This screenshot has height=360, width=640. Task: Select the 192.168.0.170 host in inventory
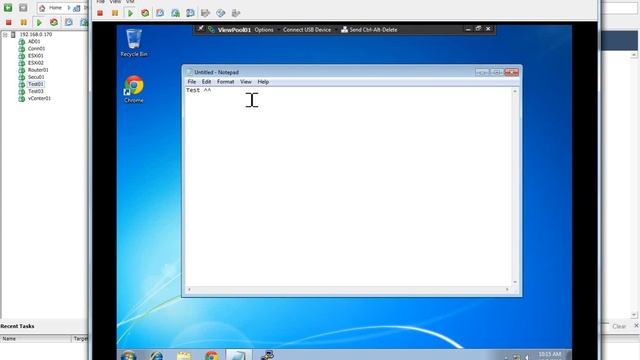36,35
